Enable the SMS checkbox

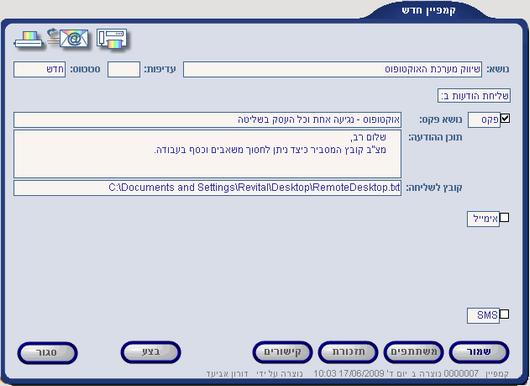(x=504, y=314)
